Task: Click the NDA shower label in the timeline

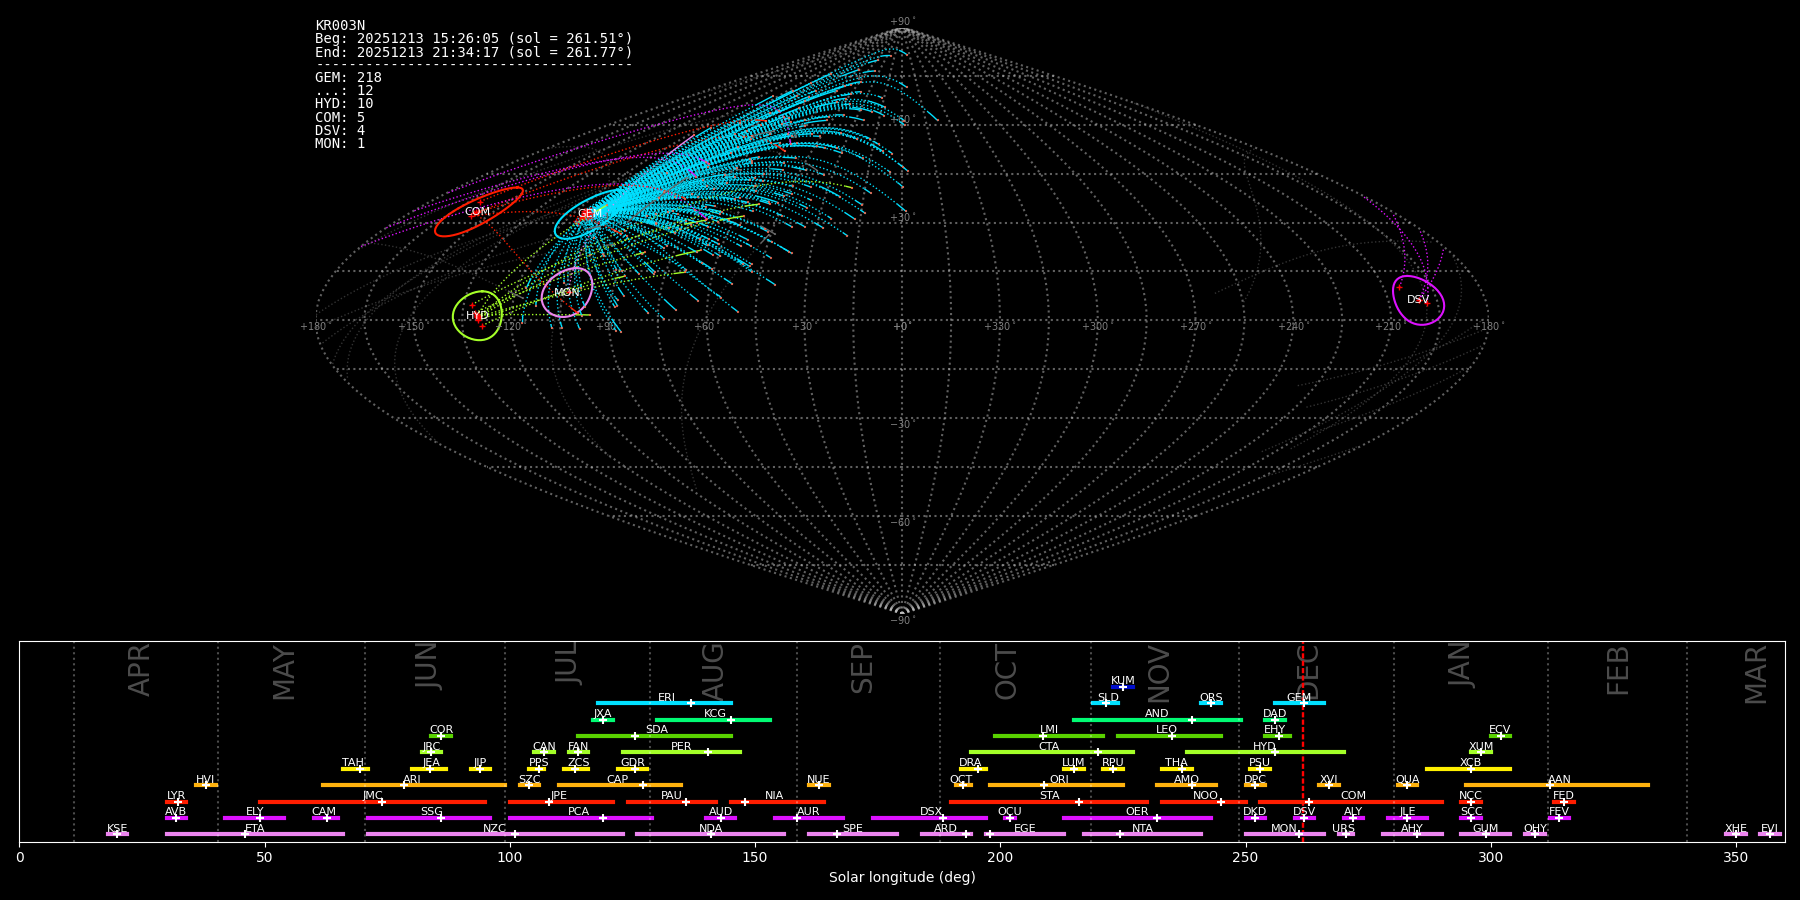Action: [x=710, y=828]
